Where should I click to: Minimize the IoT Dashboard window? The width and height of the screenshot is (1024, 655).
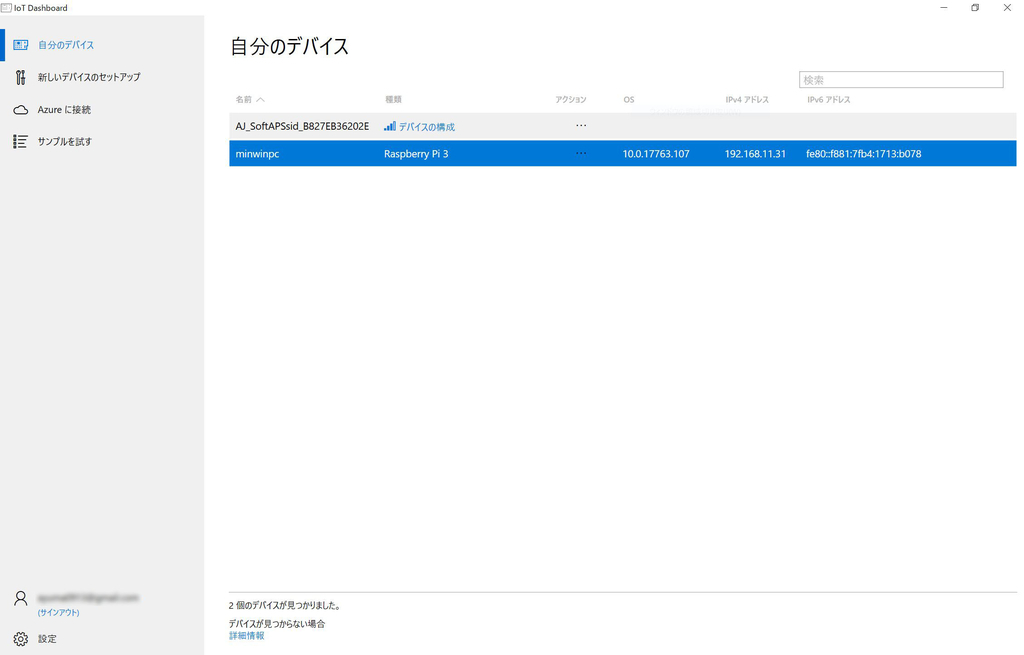click(x=944, y=8)
